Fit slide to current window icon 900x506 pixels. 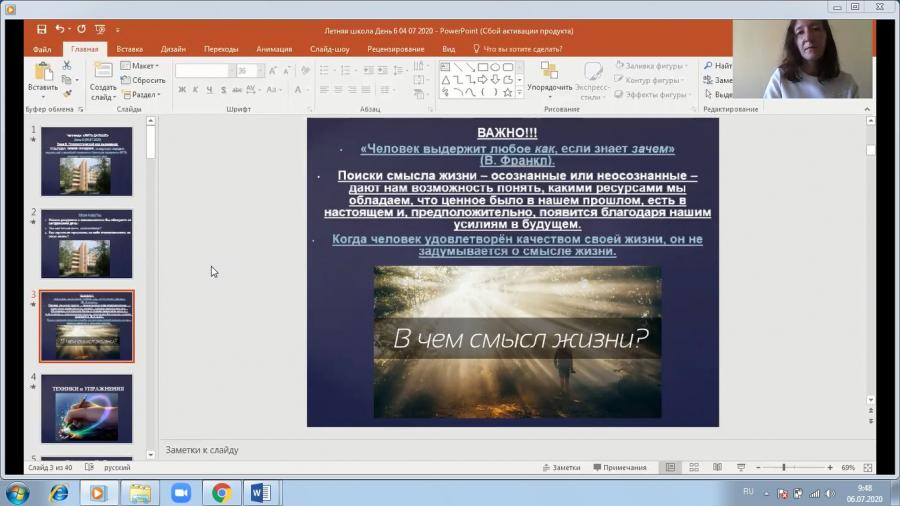[868, 468]
